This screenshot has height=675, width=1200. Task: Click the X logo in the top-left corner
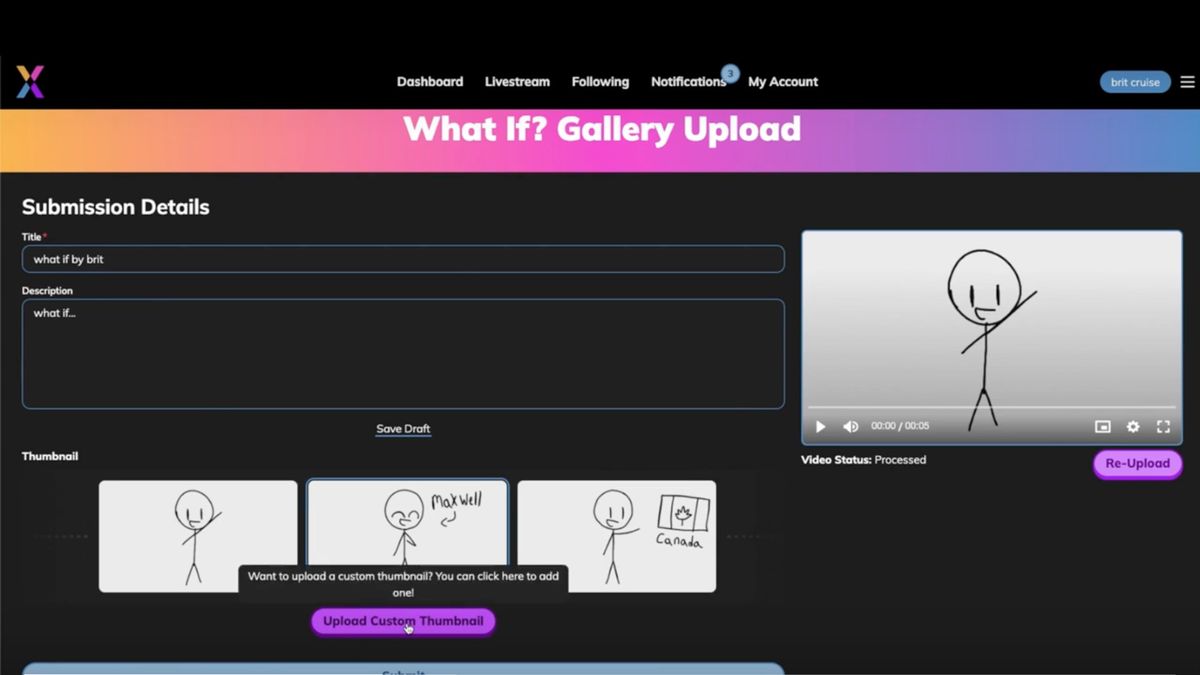click(x=29, y=81)
